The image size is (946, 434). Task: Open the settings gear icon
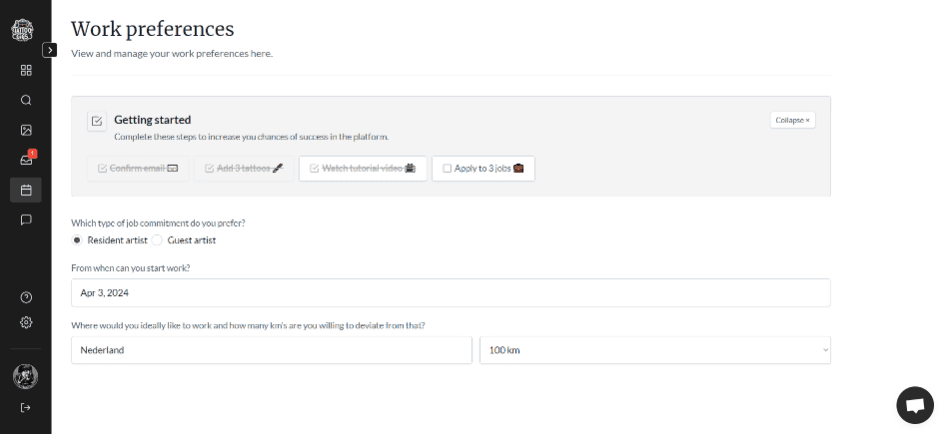[x=26, y=322]
